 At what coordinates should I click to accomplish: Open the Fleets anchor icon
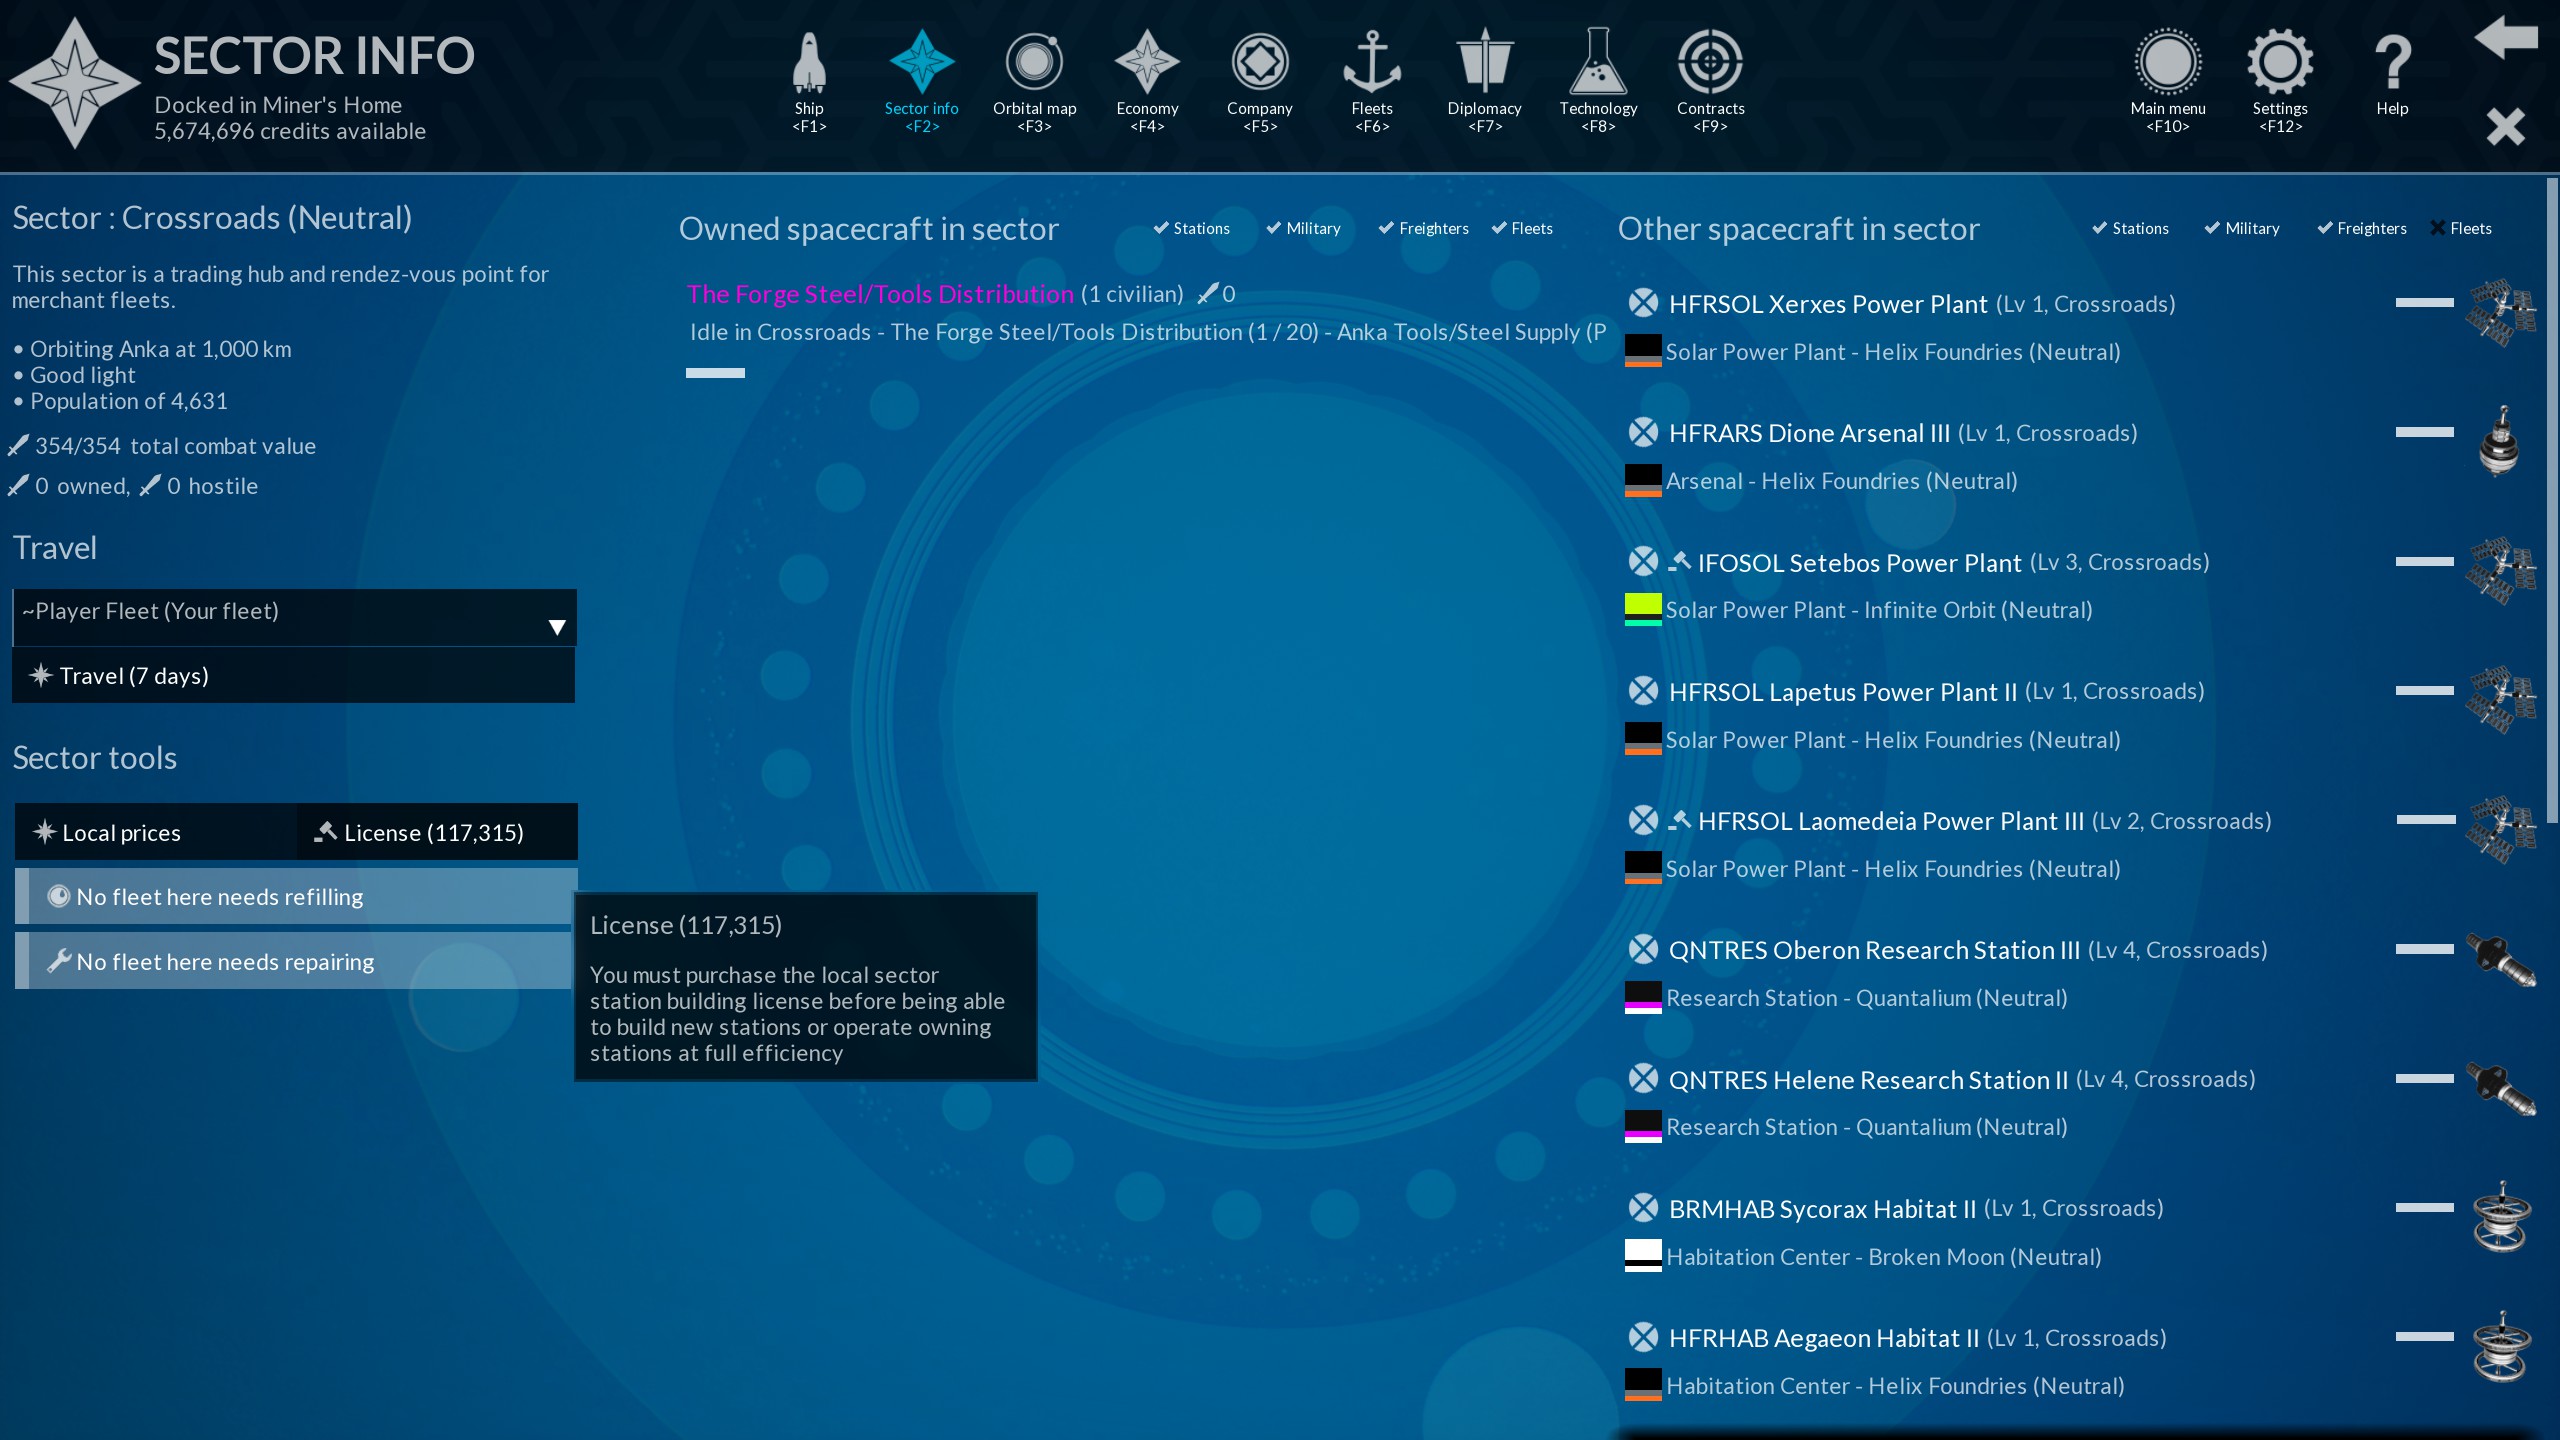pyautogui.click(x=1371, y=62)
